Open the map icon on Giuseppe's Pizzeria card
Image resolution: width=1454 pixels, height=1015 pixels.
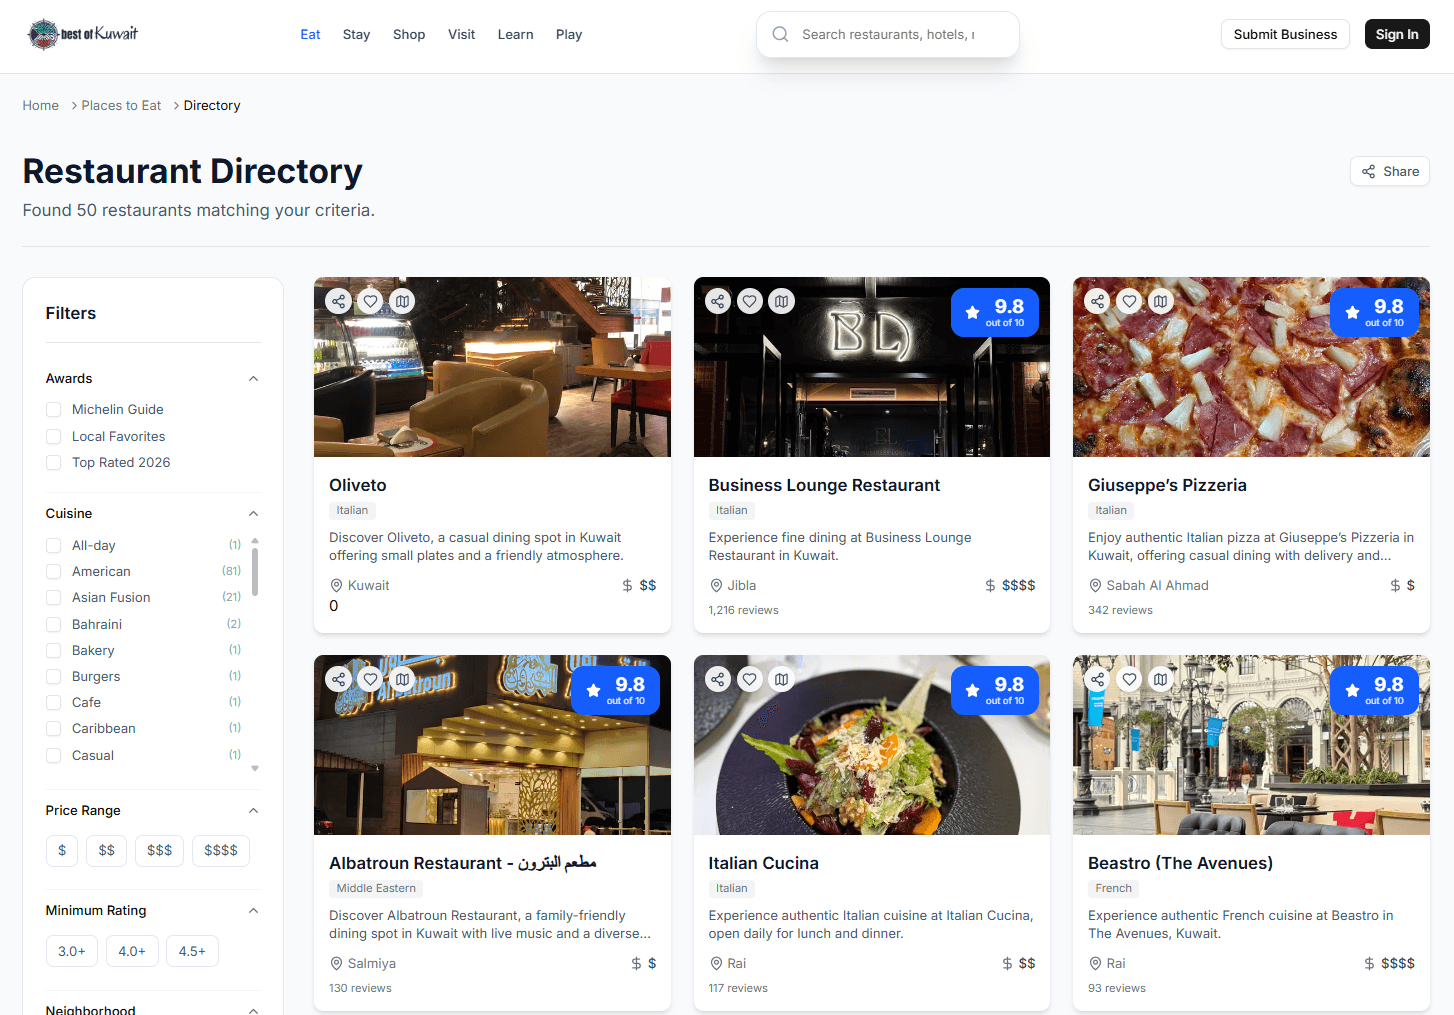[1160, 300]
